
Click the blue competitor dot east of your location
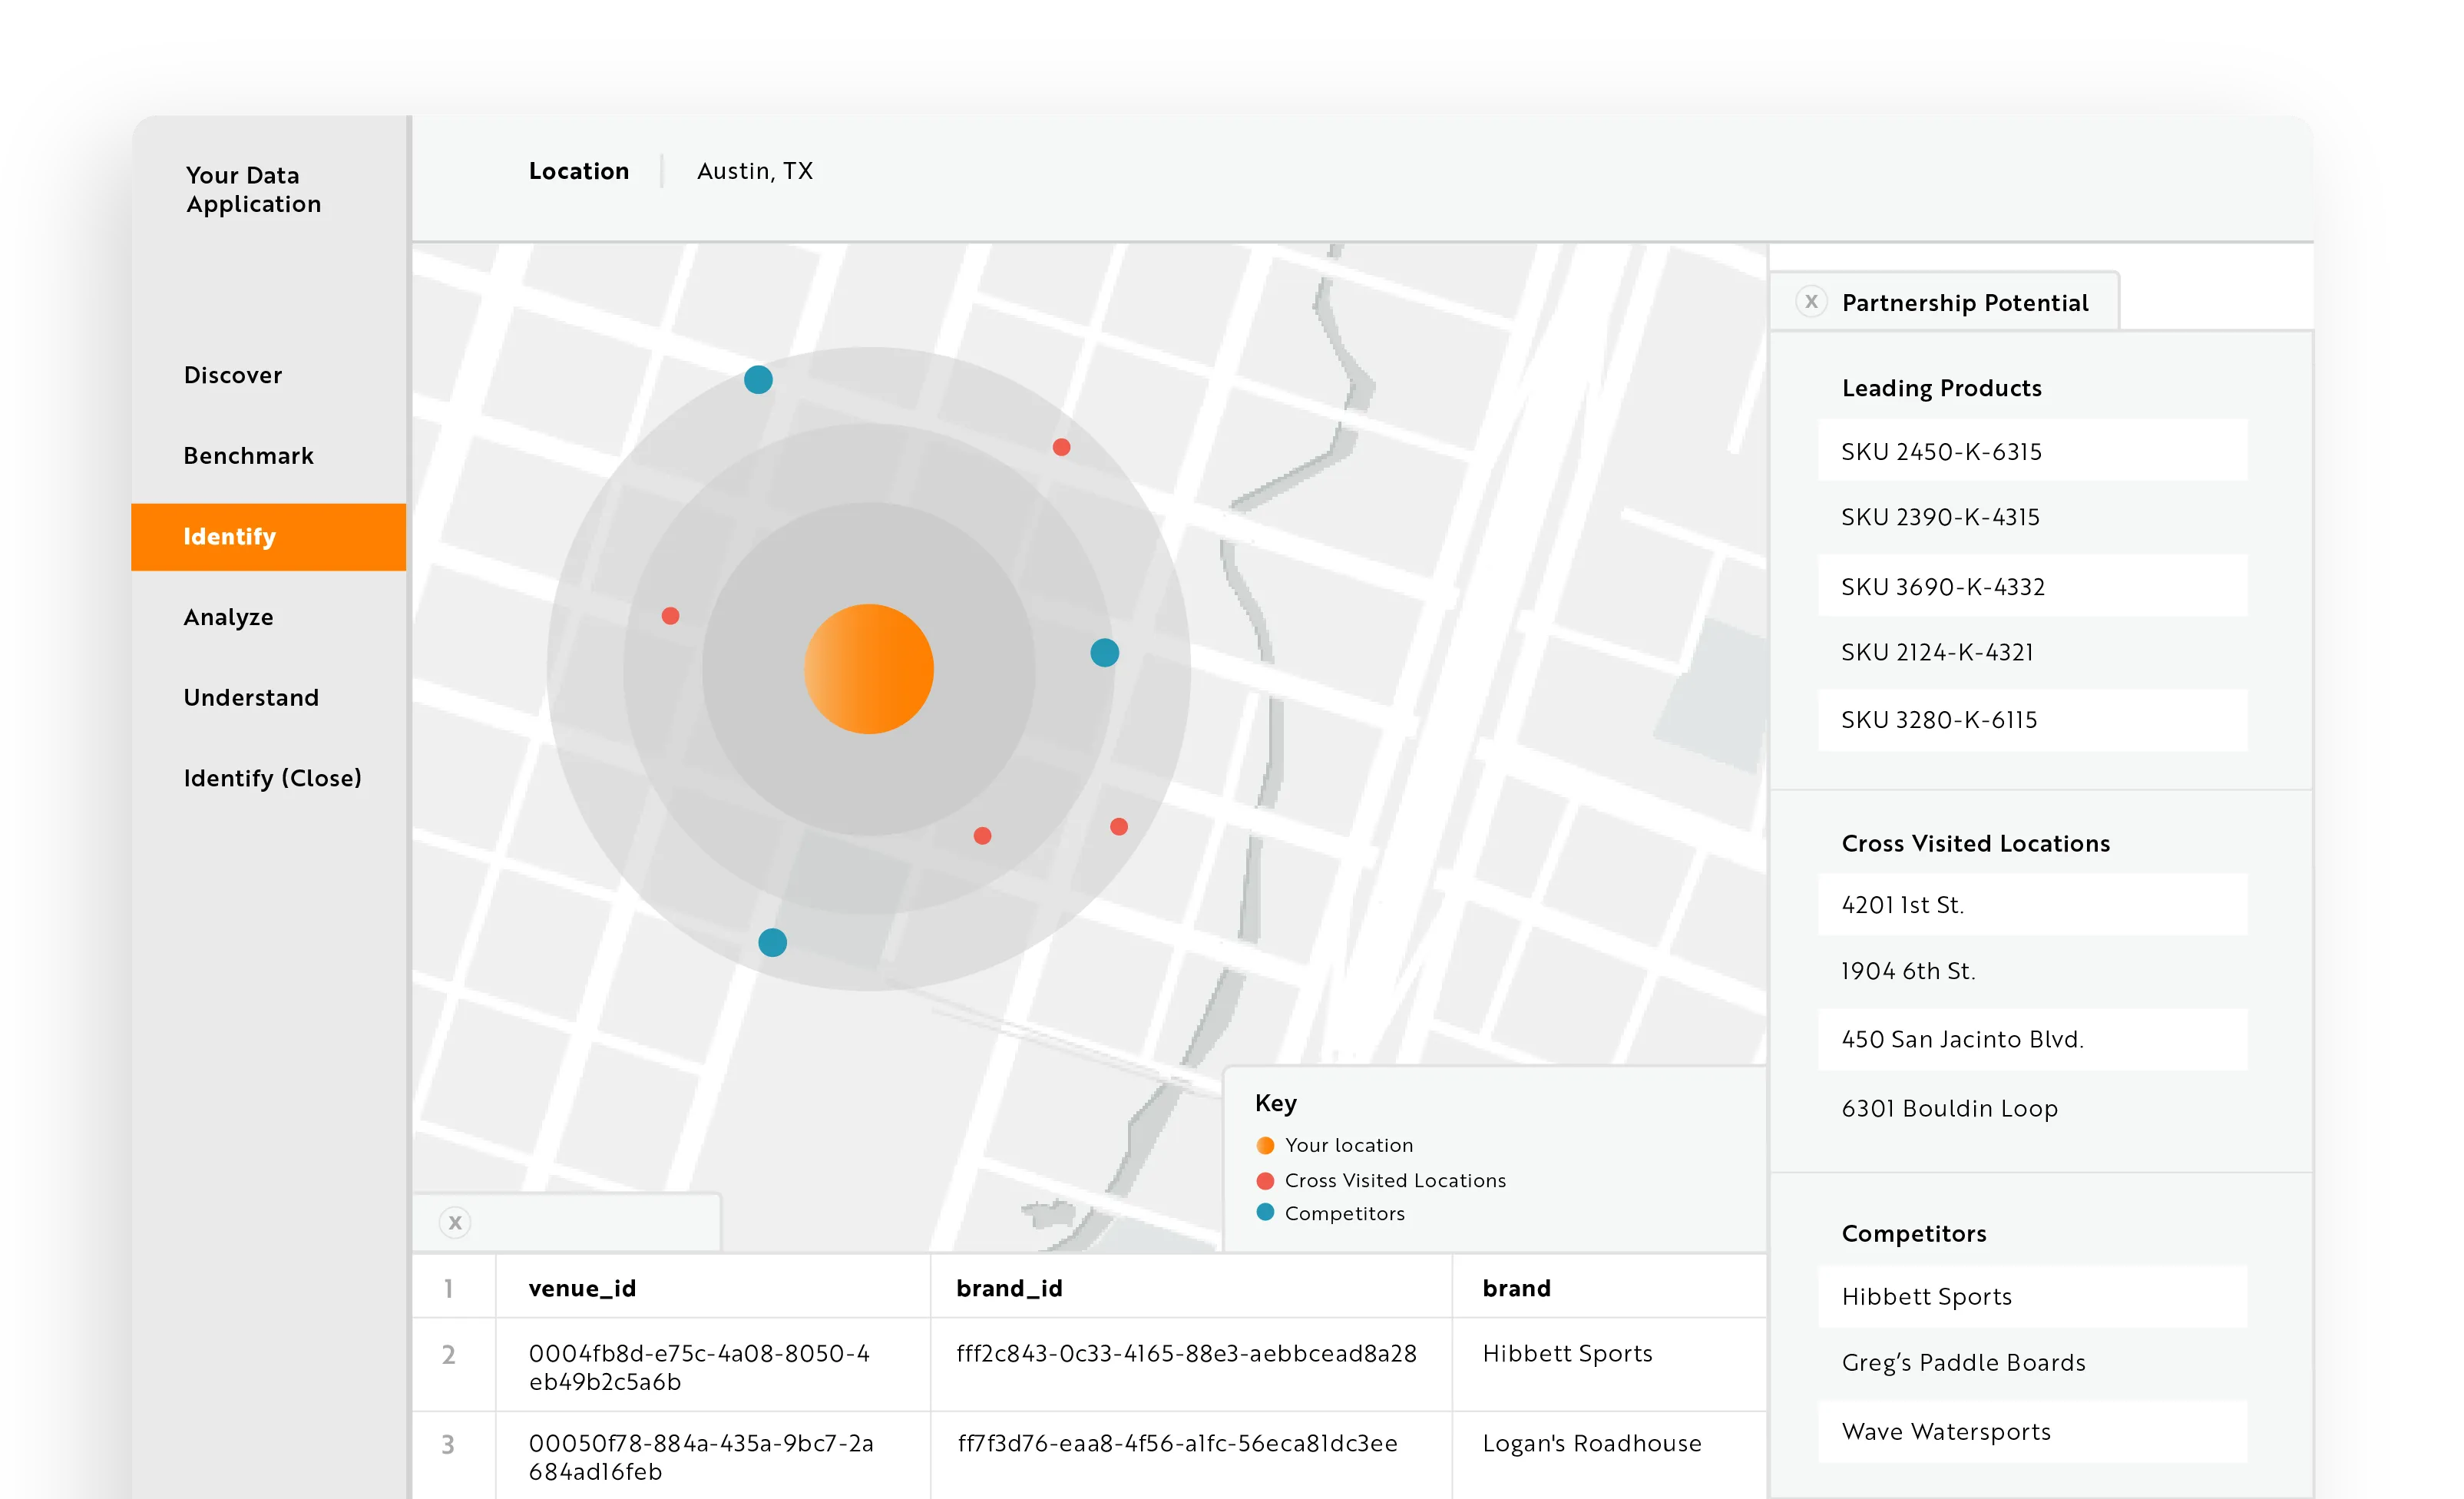point(1104,652)
